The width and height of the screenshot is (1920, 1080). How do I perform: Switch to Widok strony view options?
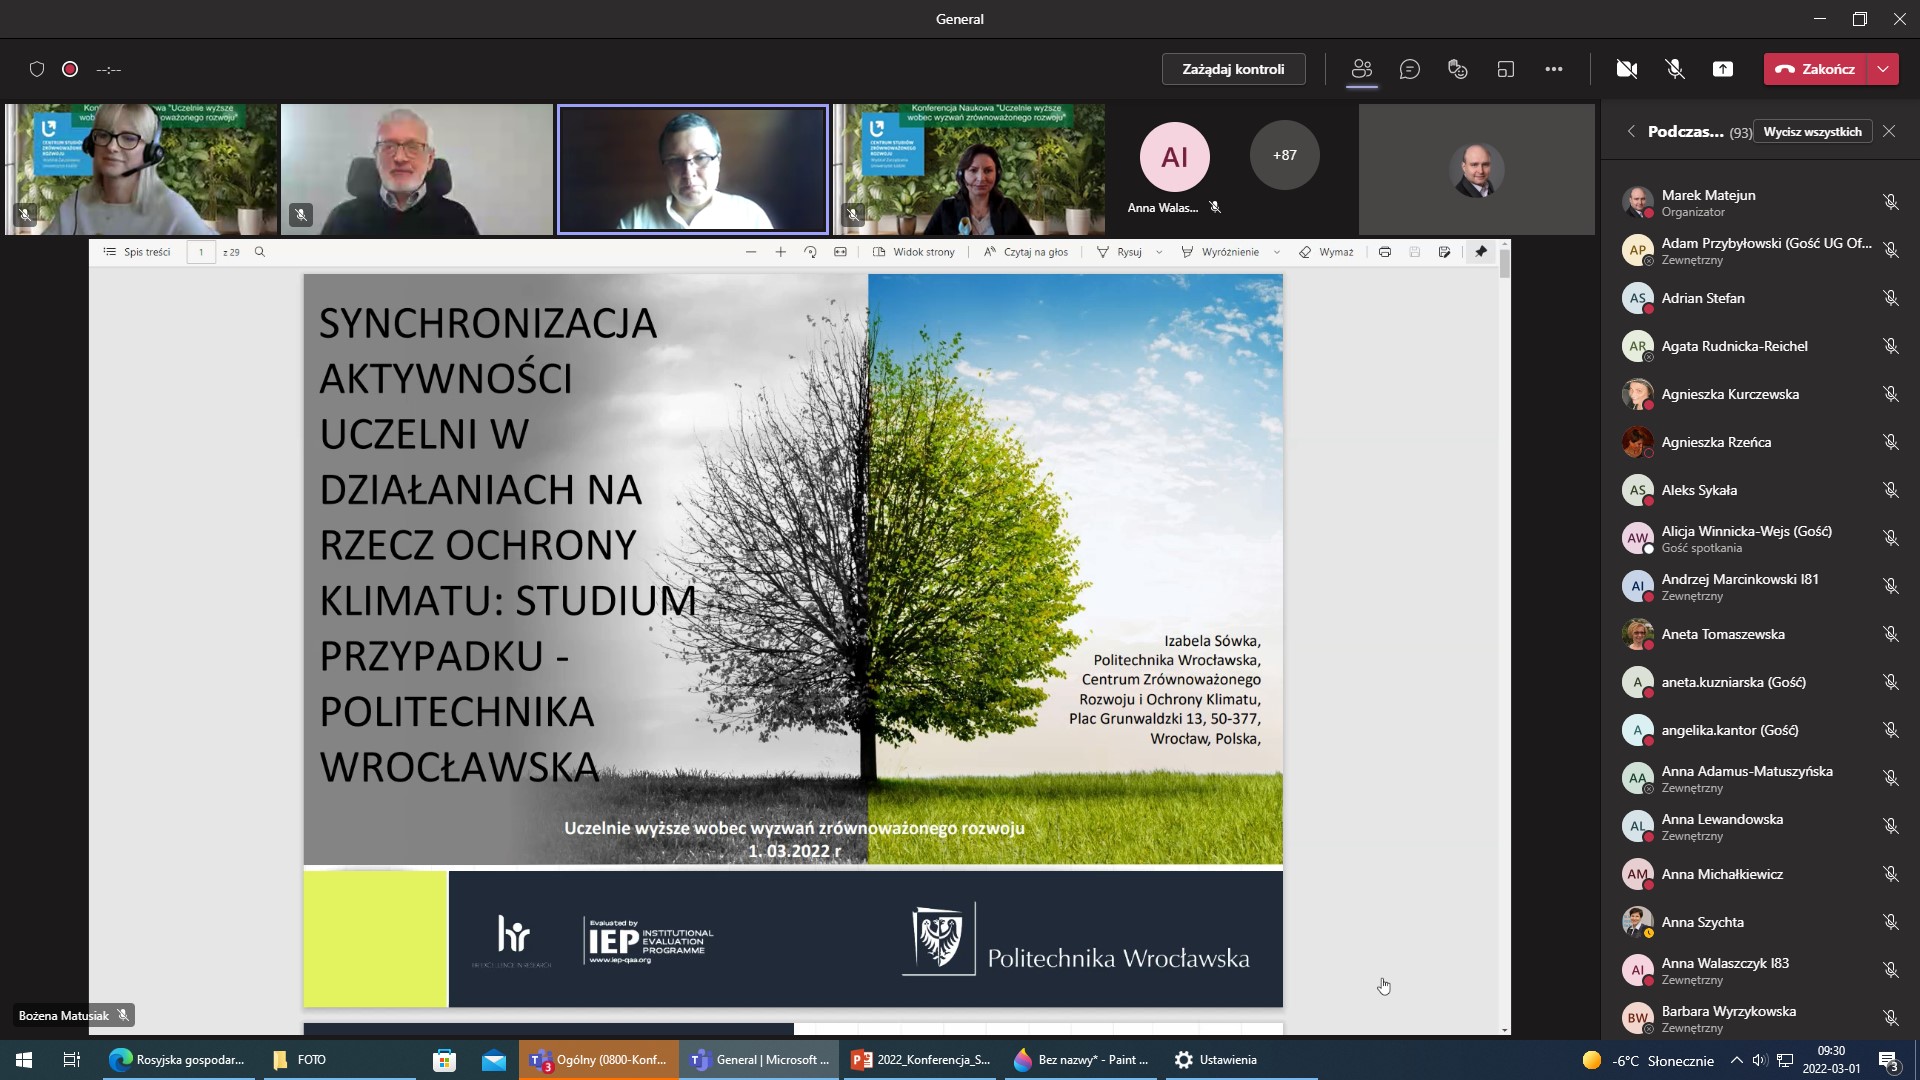point(915,252)
